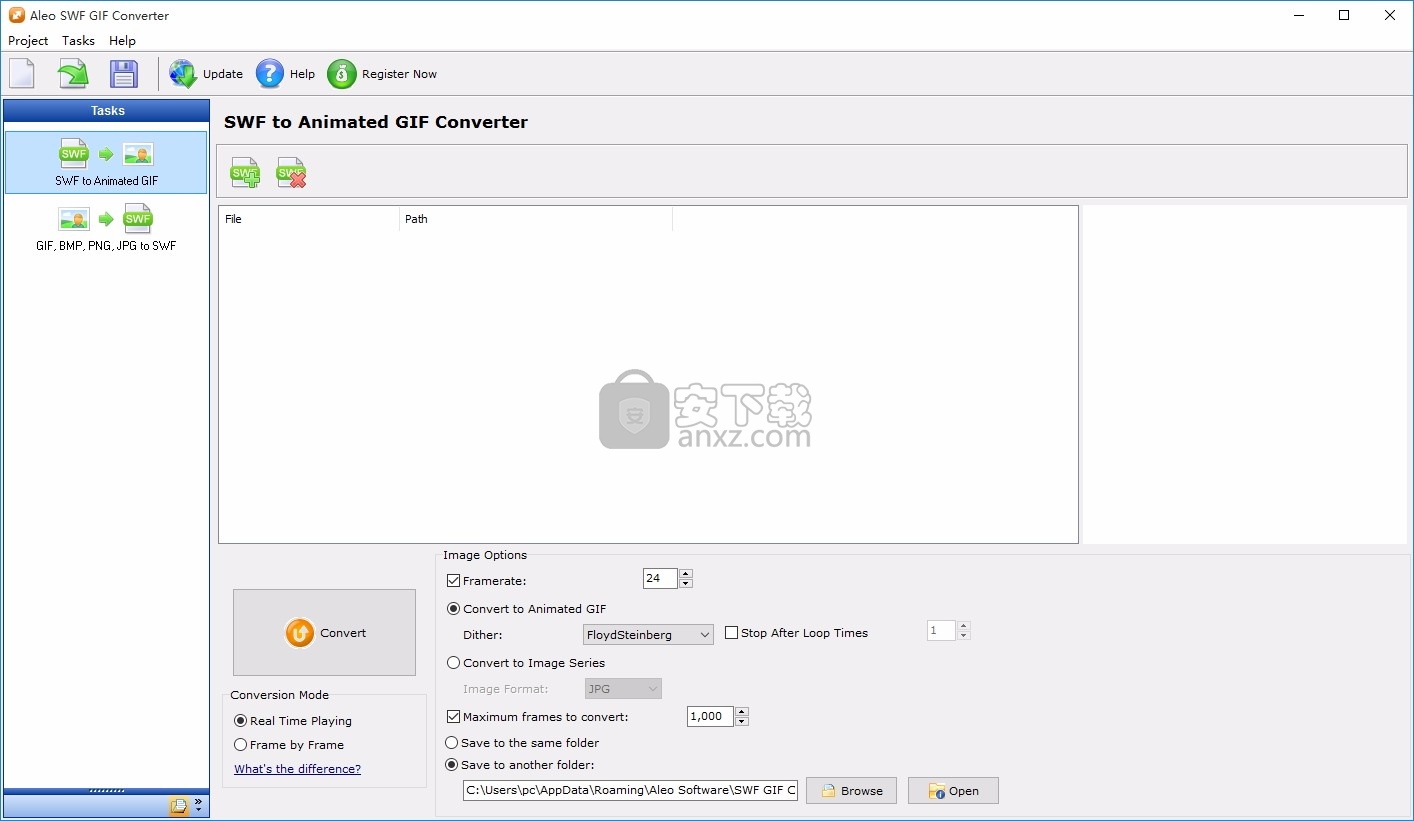Viewport: 1414px width, 821px height.
Task: Click the New Project blank page icon
Action: [22, 74]
